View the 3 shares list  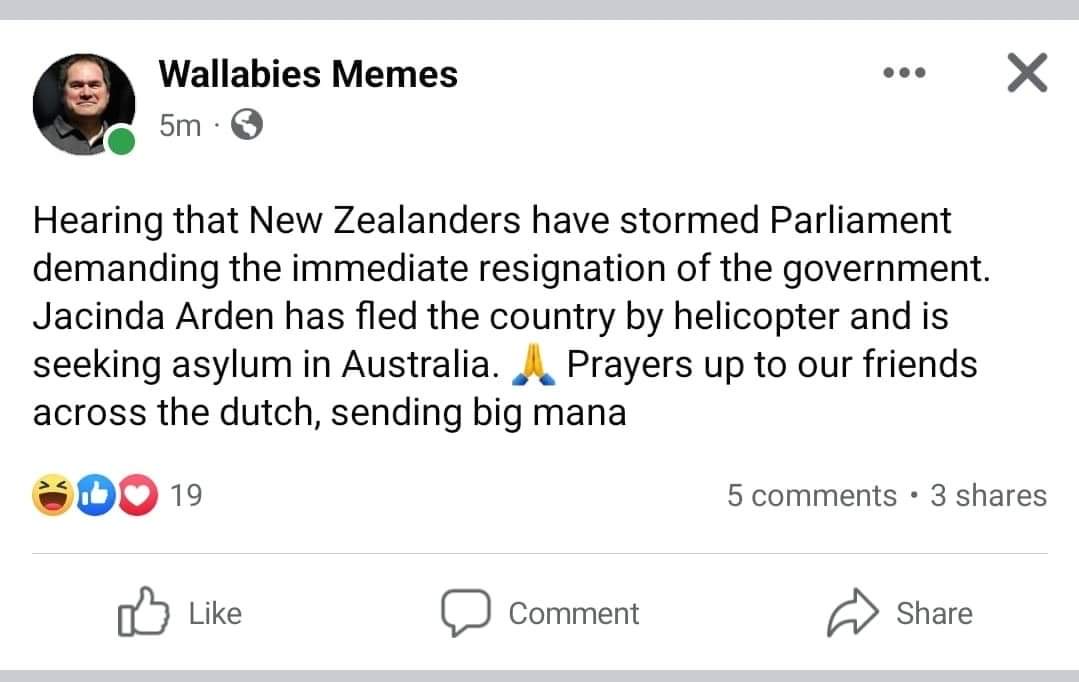point(988,496)
